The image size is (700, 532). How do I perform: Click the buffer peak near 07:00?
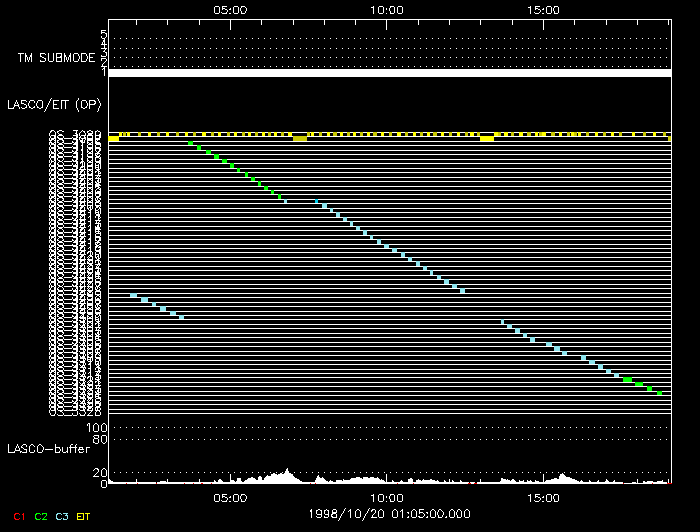287,472
